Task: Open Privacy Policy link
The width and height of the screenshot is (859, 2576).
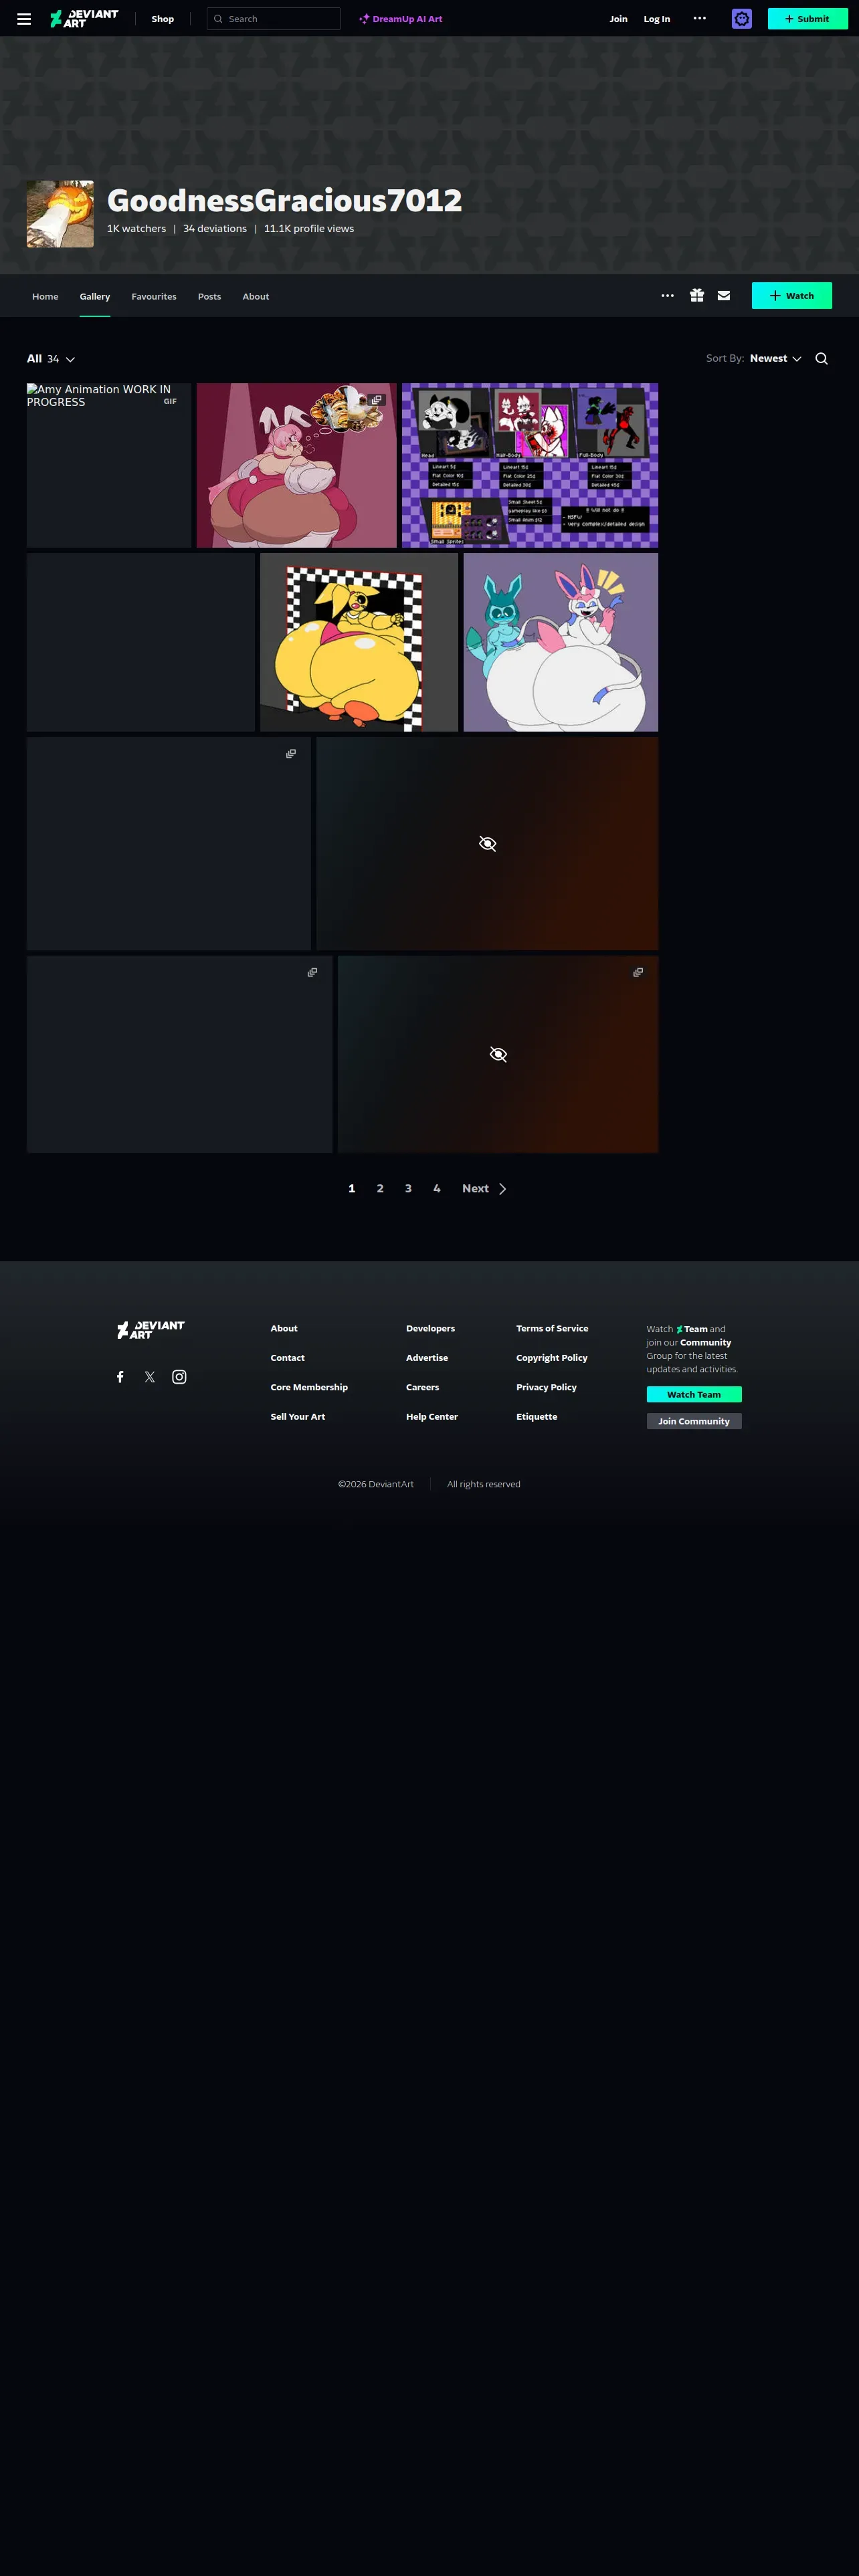Action: point(546,1387)
